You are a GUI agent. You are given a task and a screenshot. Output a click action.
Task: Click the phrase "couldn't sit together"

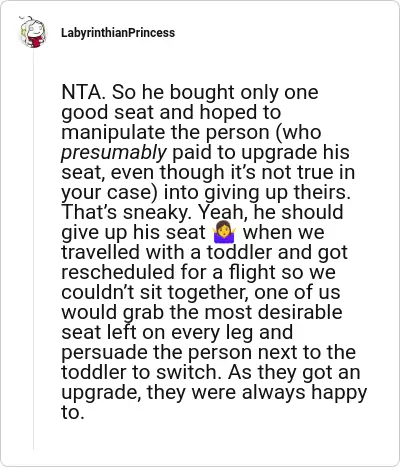(155, 292)
